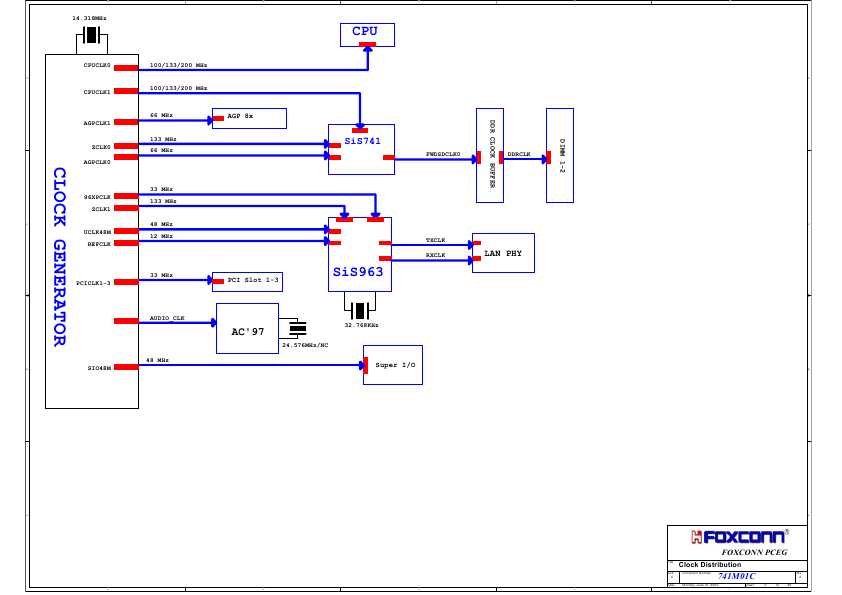Click the CPUCLK0 pin label
842x595 pixels.
pos(97,65)
